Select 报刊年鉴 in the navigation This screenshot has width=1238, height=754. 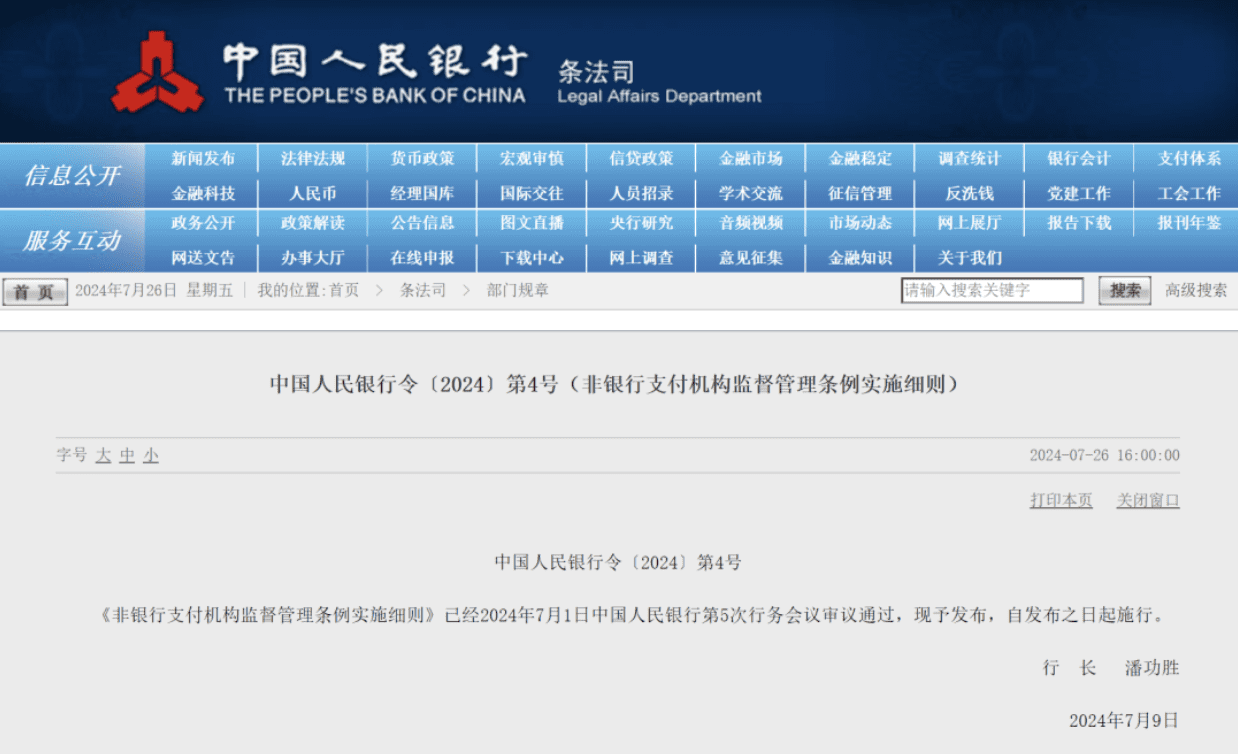click(1189, 223)
